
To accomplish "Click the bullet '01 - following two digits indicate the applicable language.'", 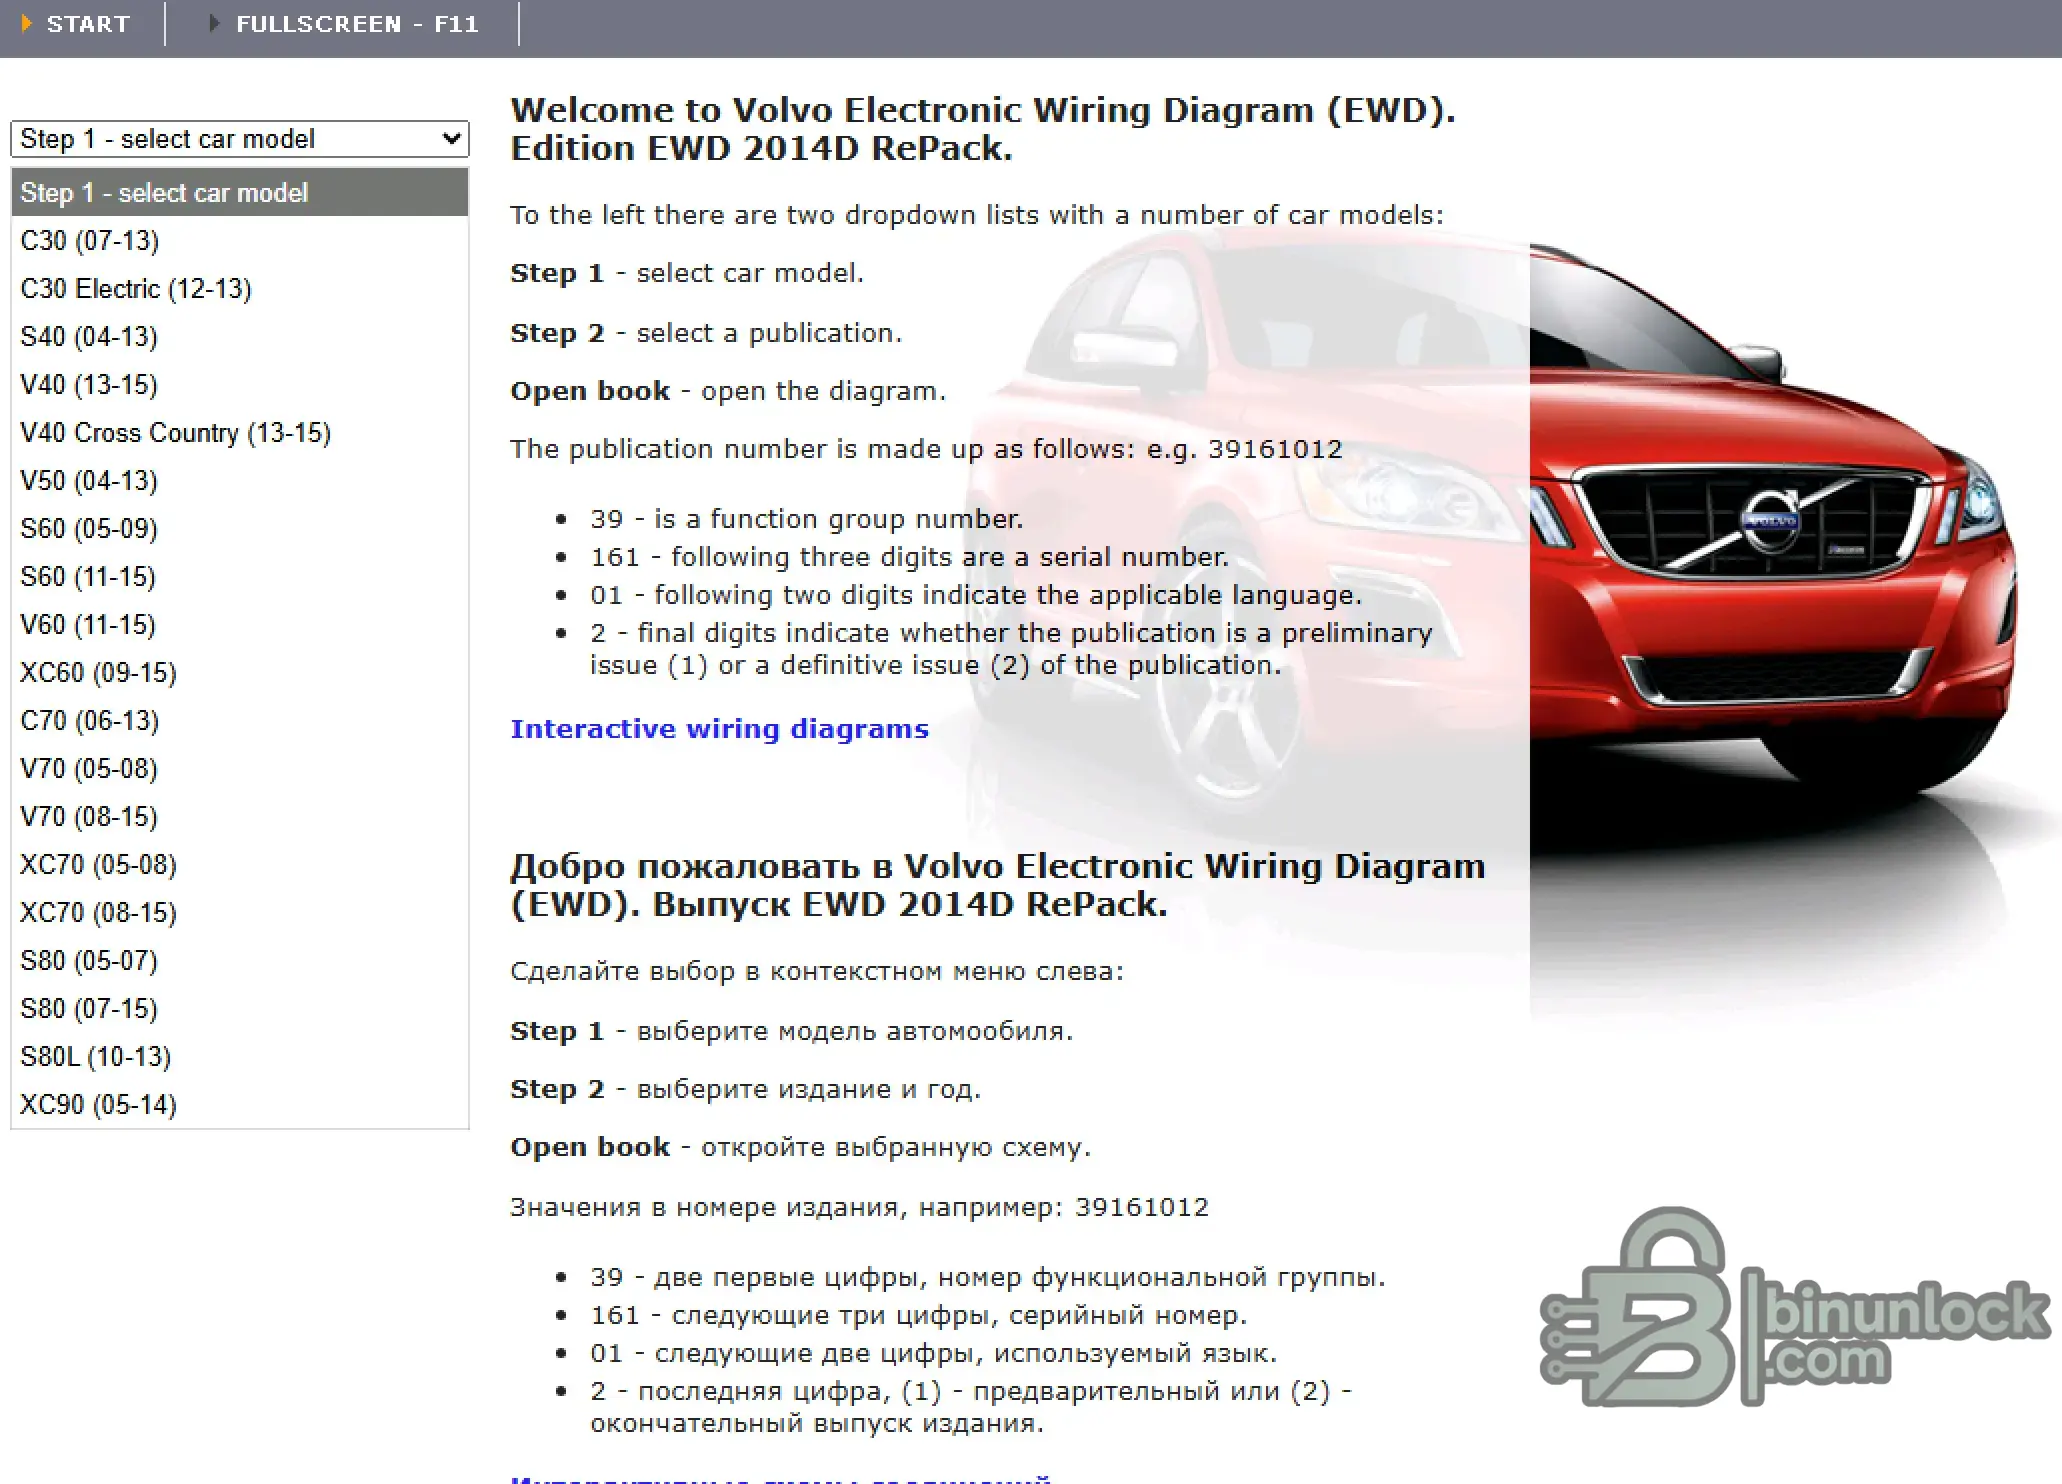I will click(976, 595).
